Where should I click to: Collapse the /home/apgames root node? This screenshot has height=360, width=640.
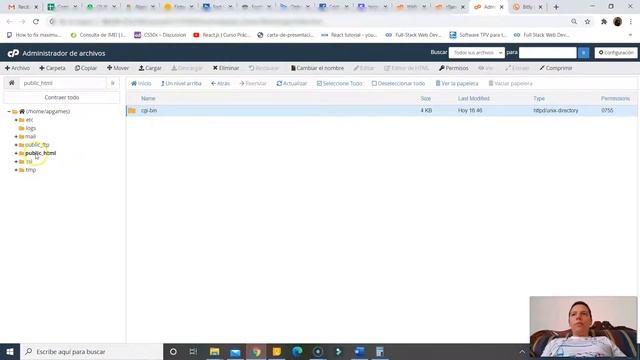(x=9, y=111)
